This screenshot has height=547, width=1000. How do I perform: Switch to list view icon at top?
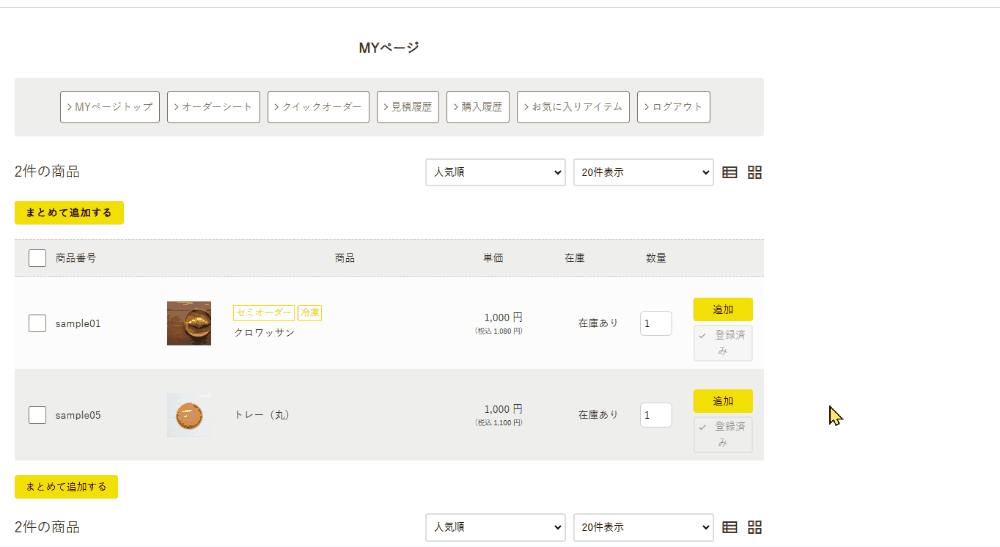pos(730,172)
